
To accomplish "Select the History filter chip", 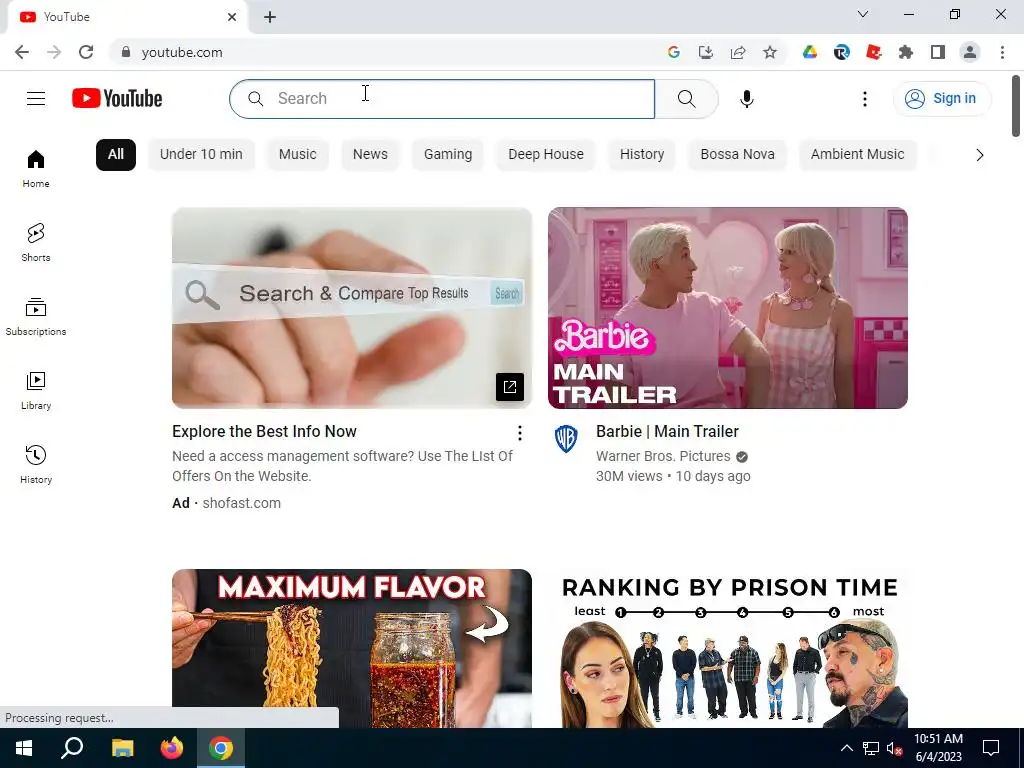I will pyautogui.click(x=642, y=155).
